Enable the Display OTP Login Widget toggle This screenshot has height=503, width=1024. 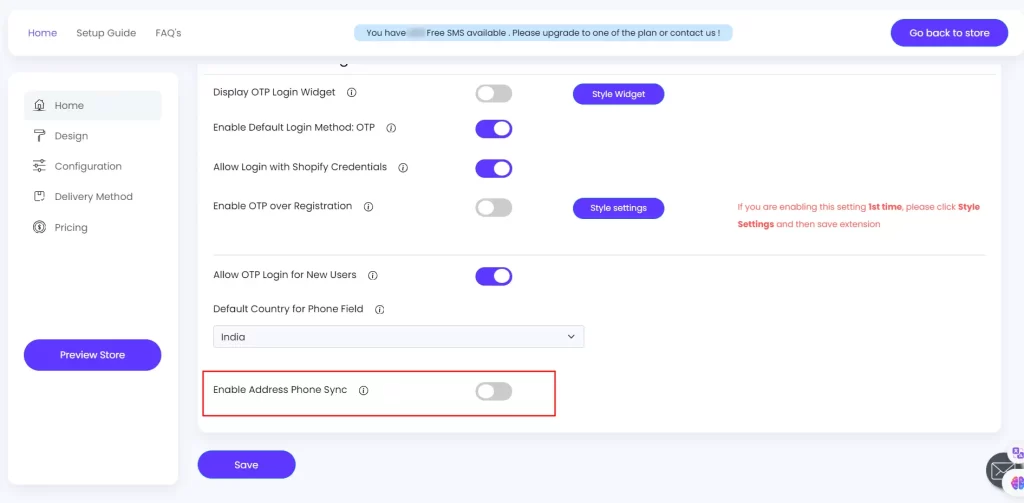[x=493, y=93]
